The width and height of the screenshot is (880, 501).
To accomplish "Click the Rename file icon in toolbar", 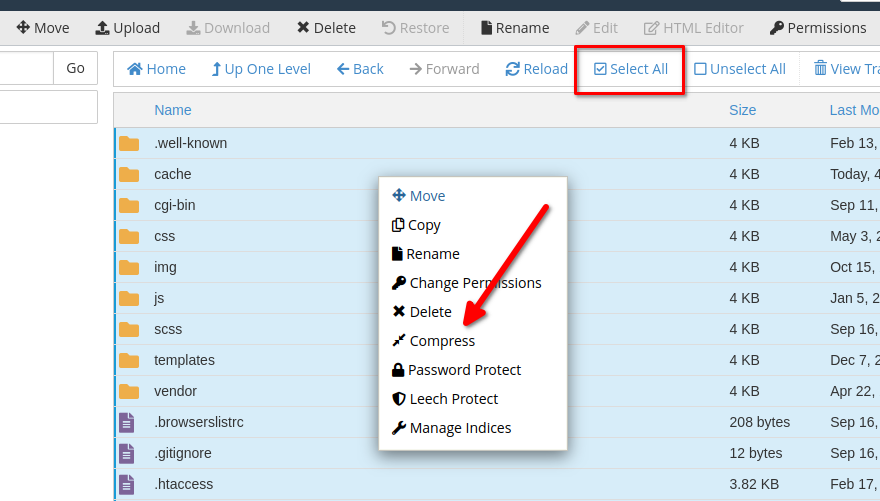I will (x=486, y=28).
